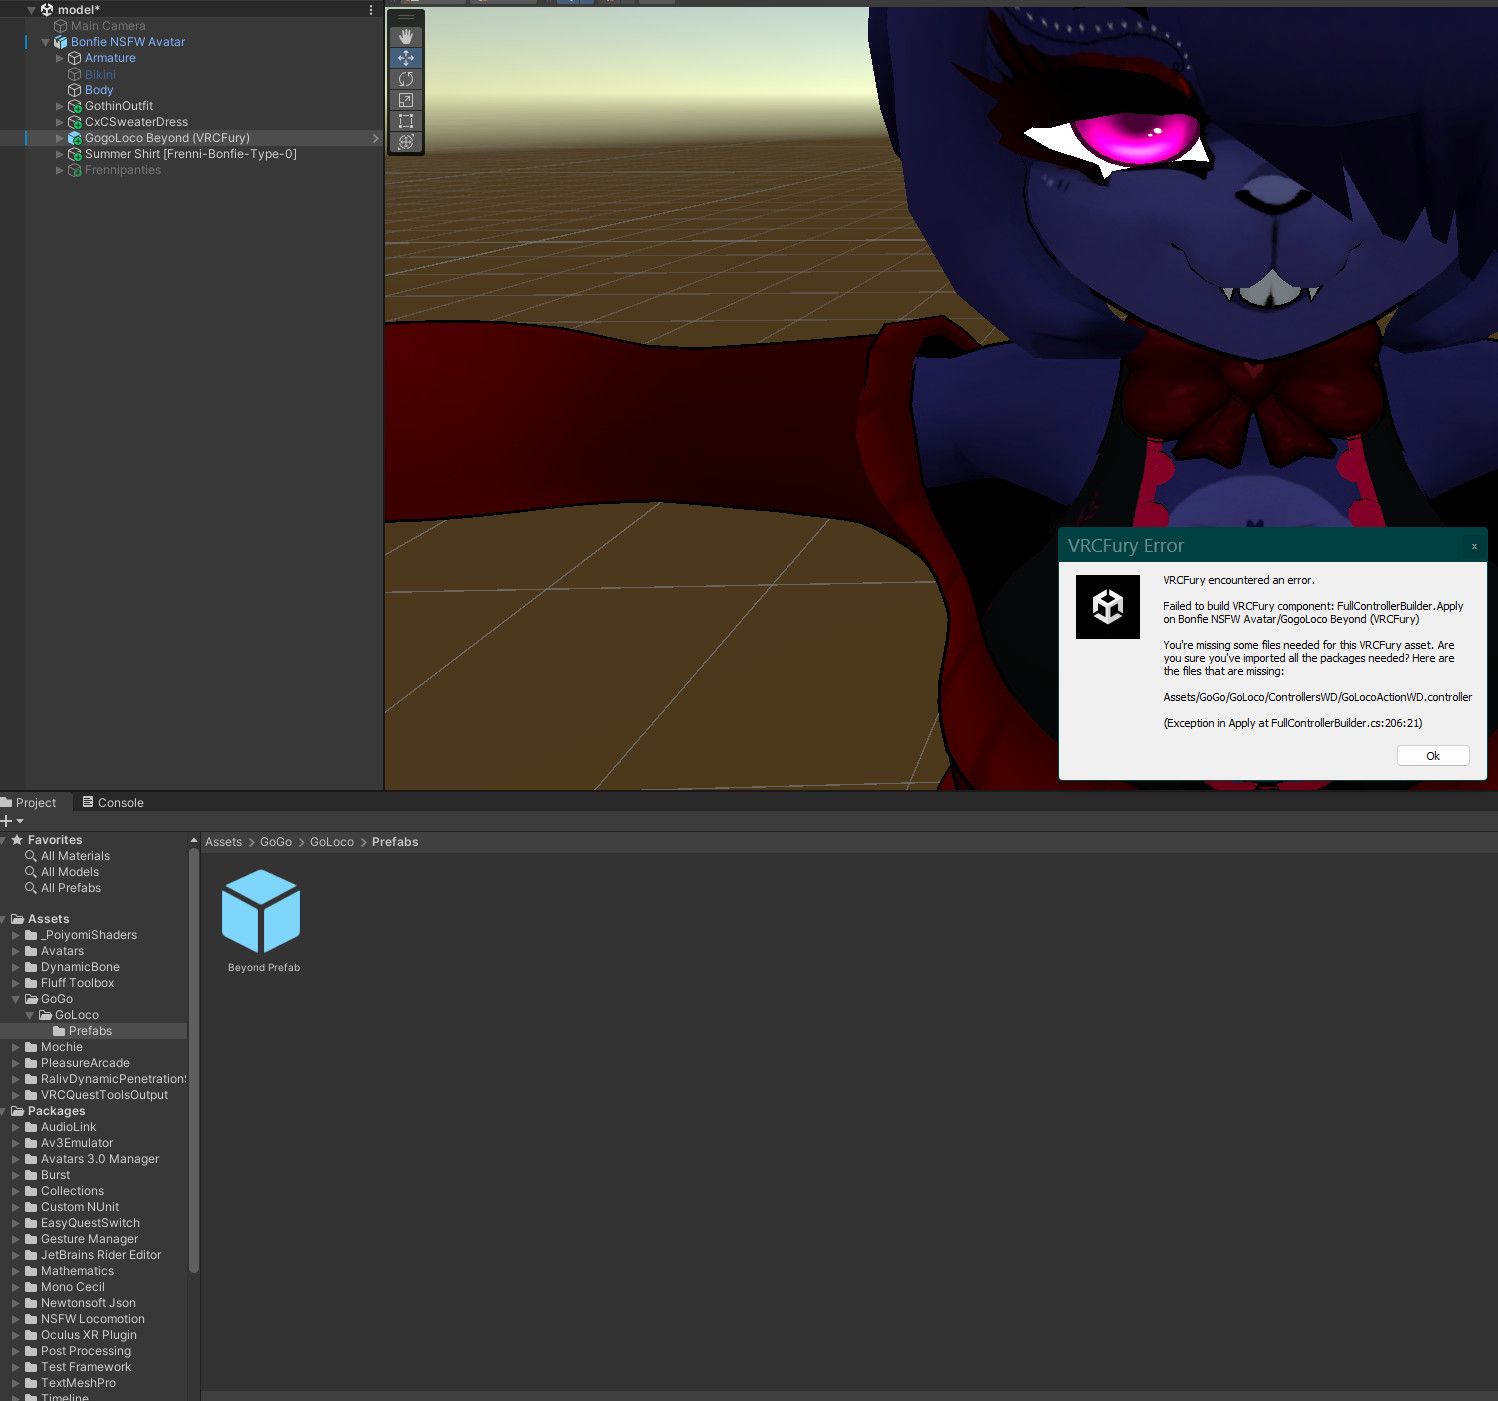
Task: Click the search icon beside All Prefabs
Action: (x=31, y=888)
